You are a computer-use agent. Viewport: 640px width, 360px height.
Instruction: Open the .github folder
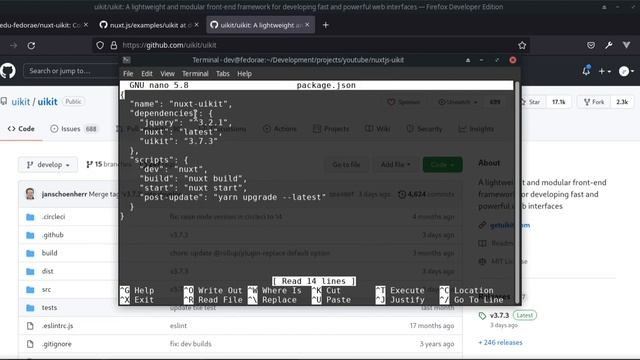tap(53, 235)
